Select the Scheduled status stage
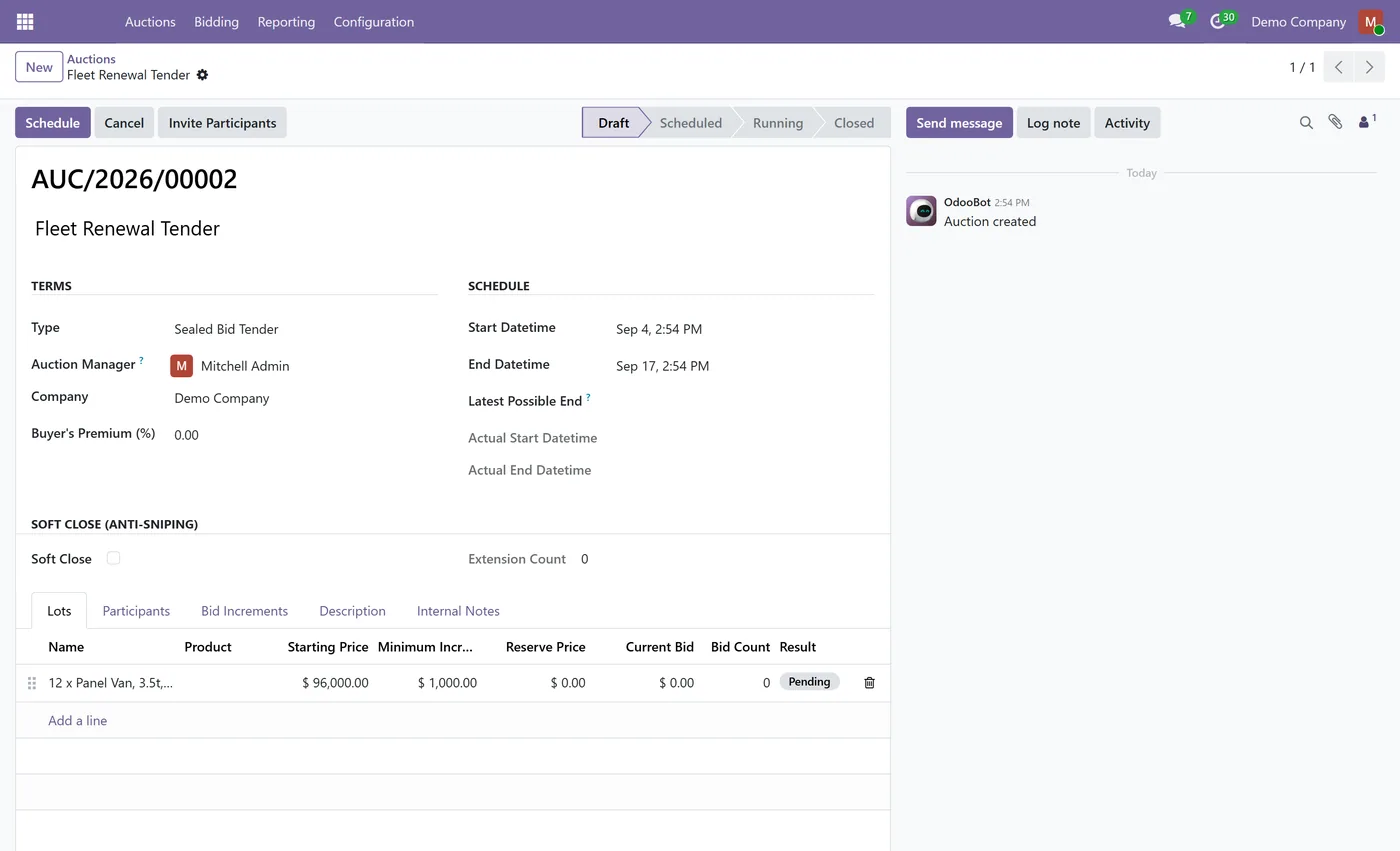 (x=690, y=123)
